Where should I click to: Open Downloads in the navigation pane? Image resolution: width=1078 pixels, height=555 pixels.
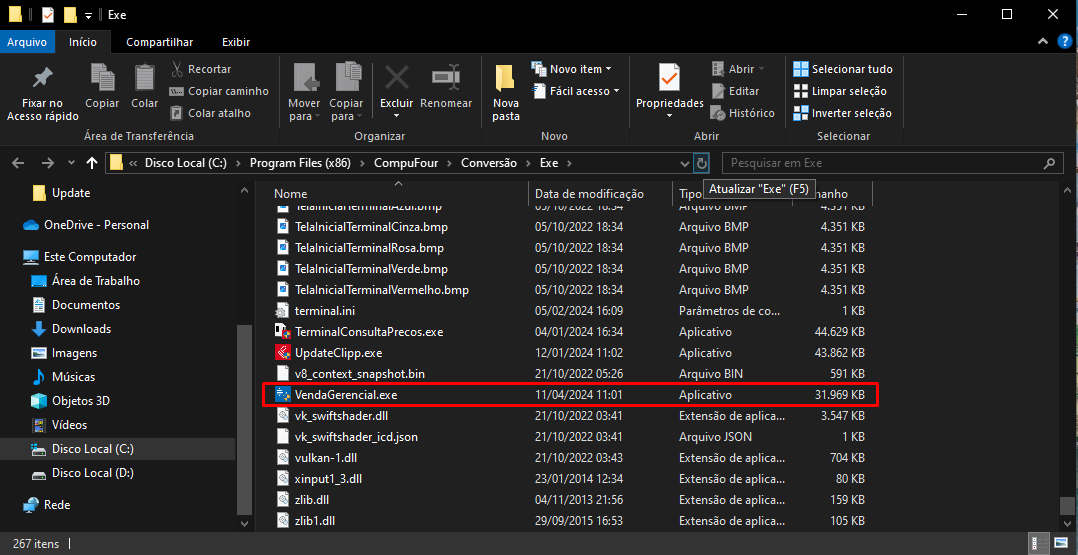tap(81, 329)
